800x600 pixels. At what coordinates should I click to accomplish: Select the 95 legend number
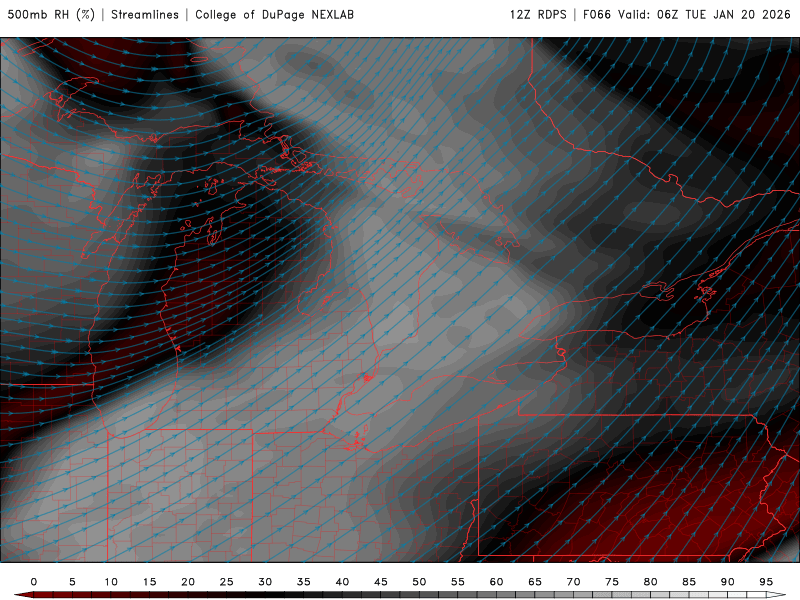[x=766, y=582]
